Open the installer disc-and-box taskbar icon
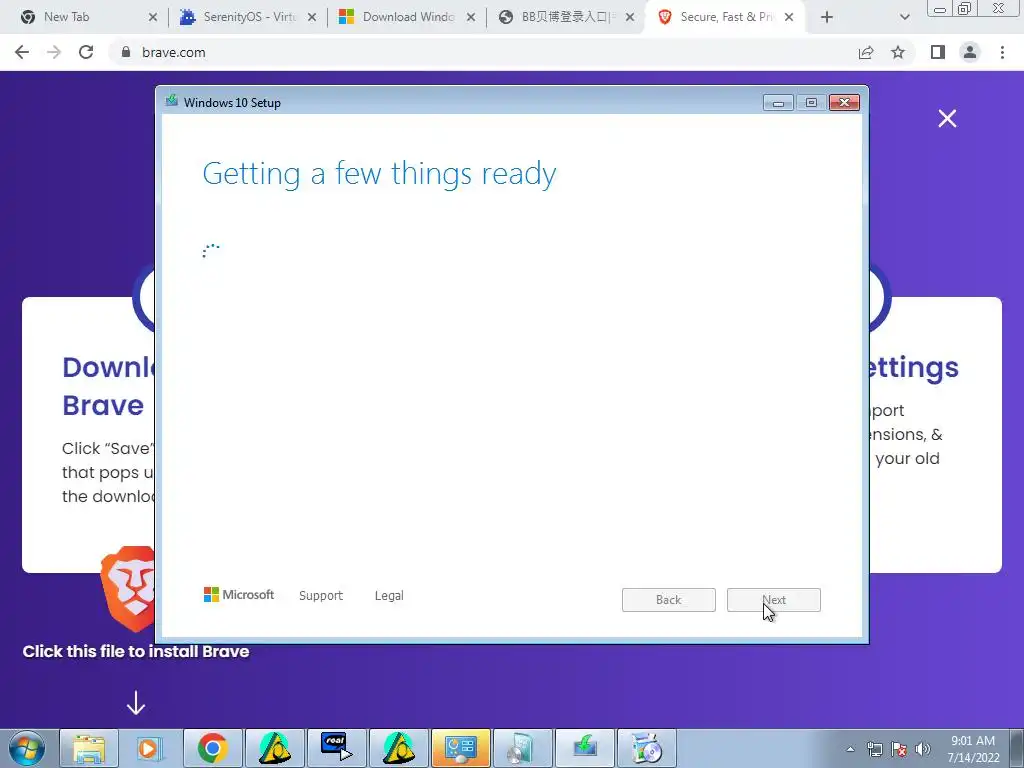 tap(647, 748)
